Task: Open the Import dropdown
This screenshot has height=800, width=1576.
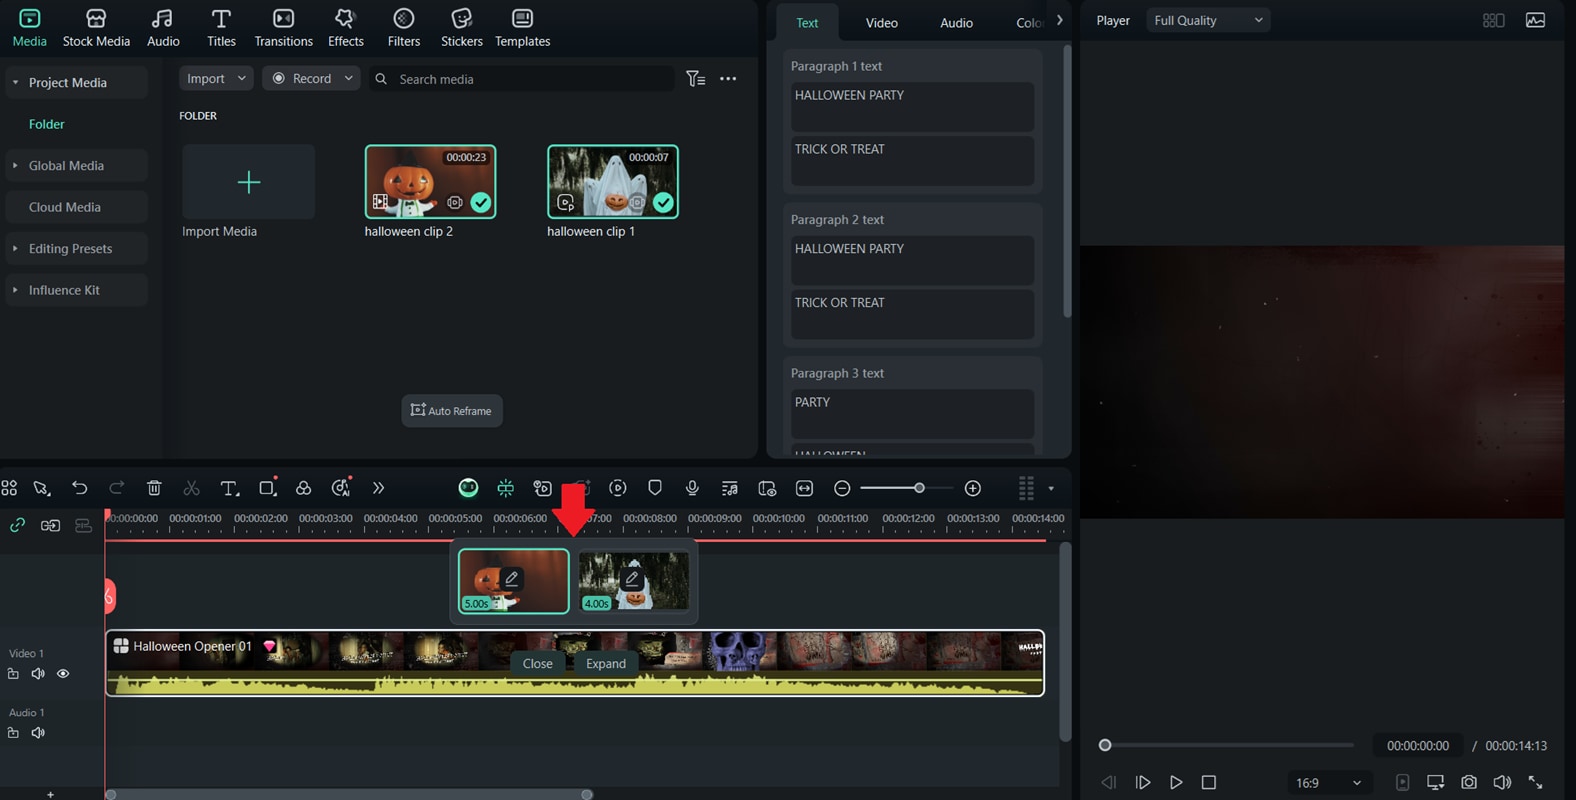Action: point(216,78)
